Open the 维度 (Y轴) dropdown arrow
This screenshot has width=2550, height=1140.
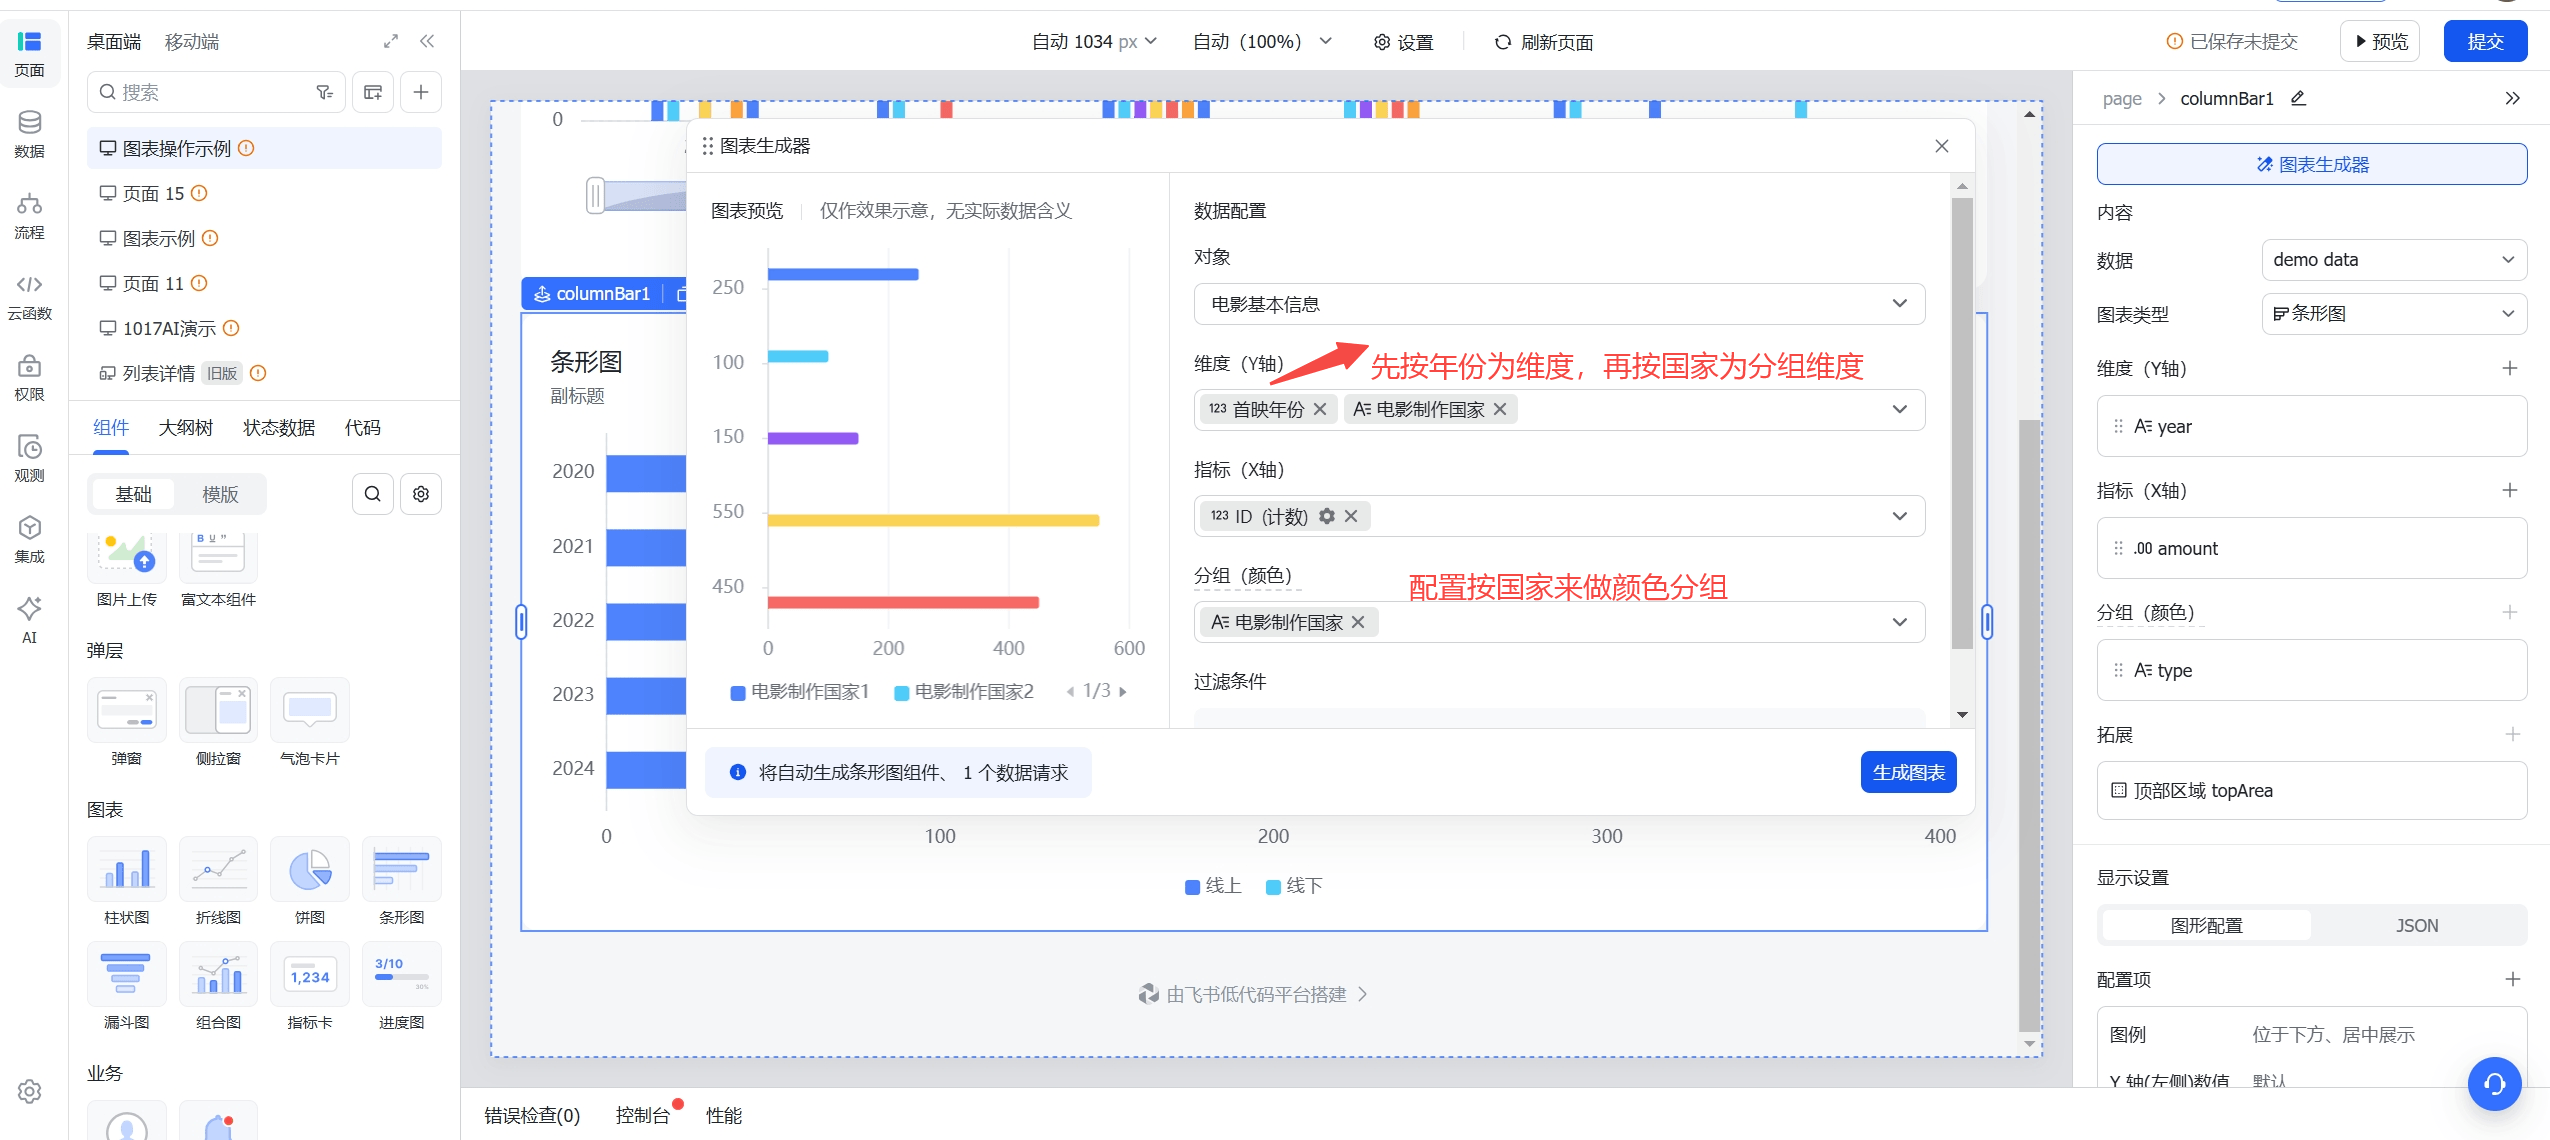point(1900,409)
